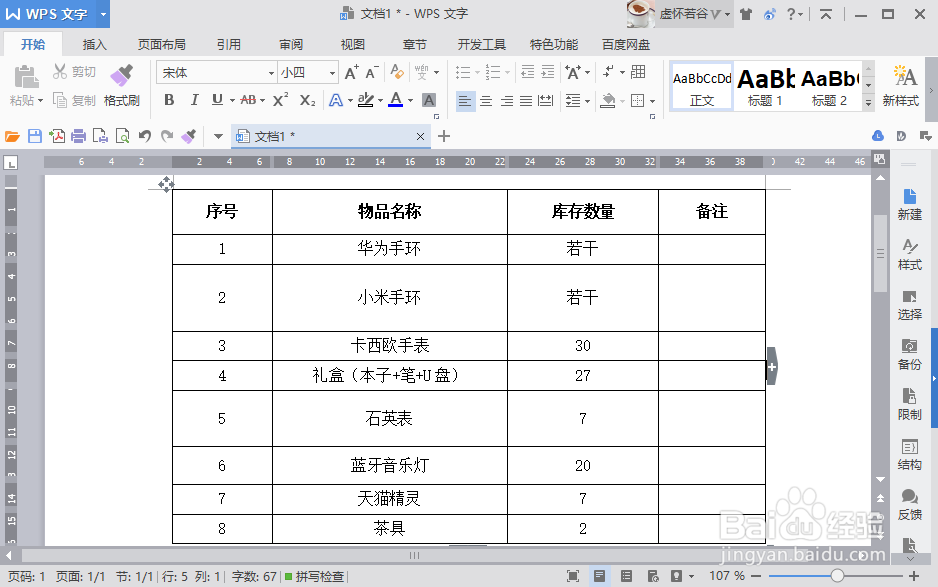The width and height of the screenshot is (938, 587).
Task: Increase paragraph indent
Action: click(x=548, y=72)
